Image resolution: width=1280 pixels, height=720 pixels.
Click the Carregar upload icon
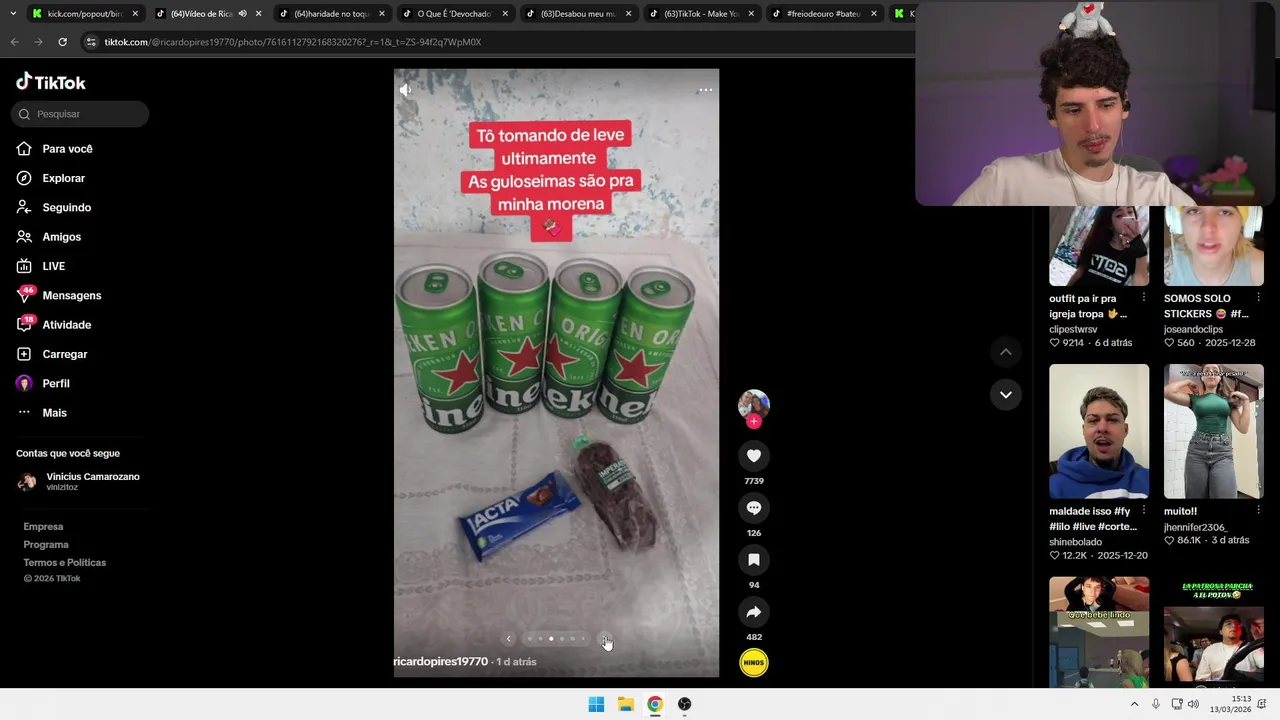click(24, 354)
